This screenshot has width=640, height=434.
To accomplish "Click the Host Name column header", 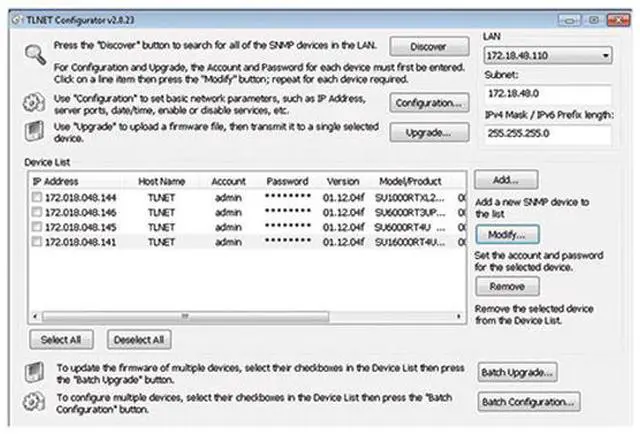I will point(162,182).
